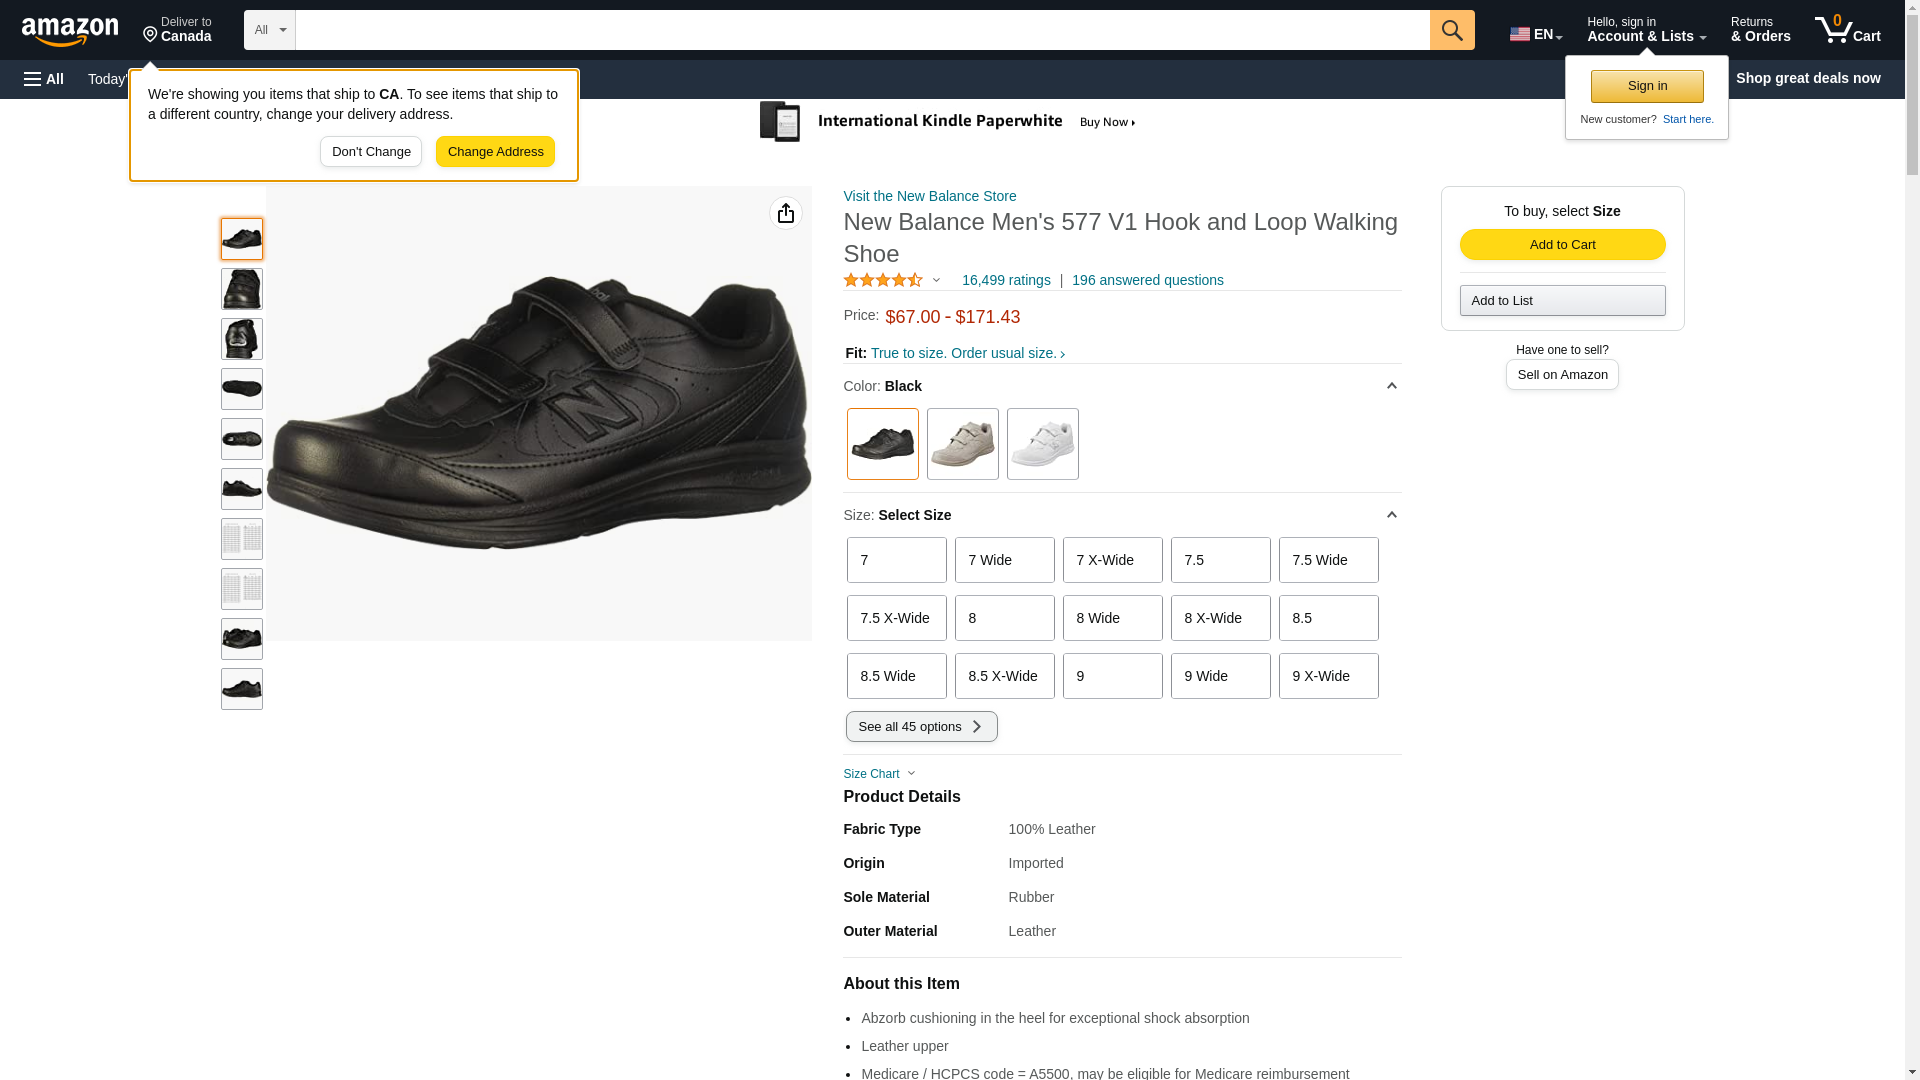Click the Deliver to Canada location icon
This screenshot has width=1920, height=1080.
click(151, 36)
